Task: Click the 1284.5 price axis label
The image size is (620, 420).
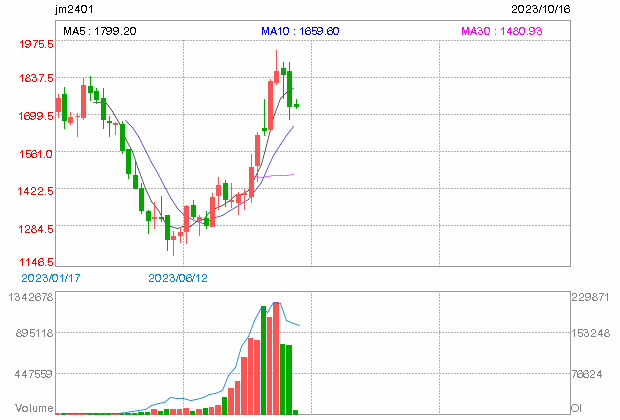Action: pos(36,229)
